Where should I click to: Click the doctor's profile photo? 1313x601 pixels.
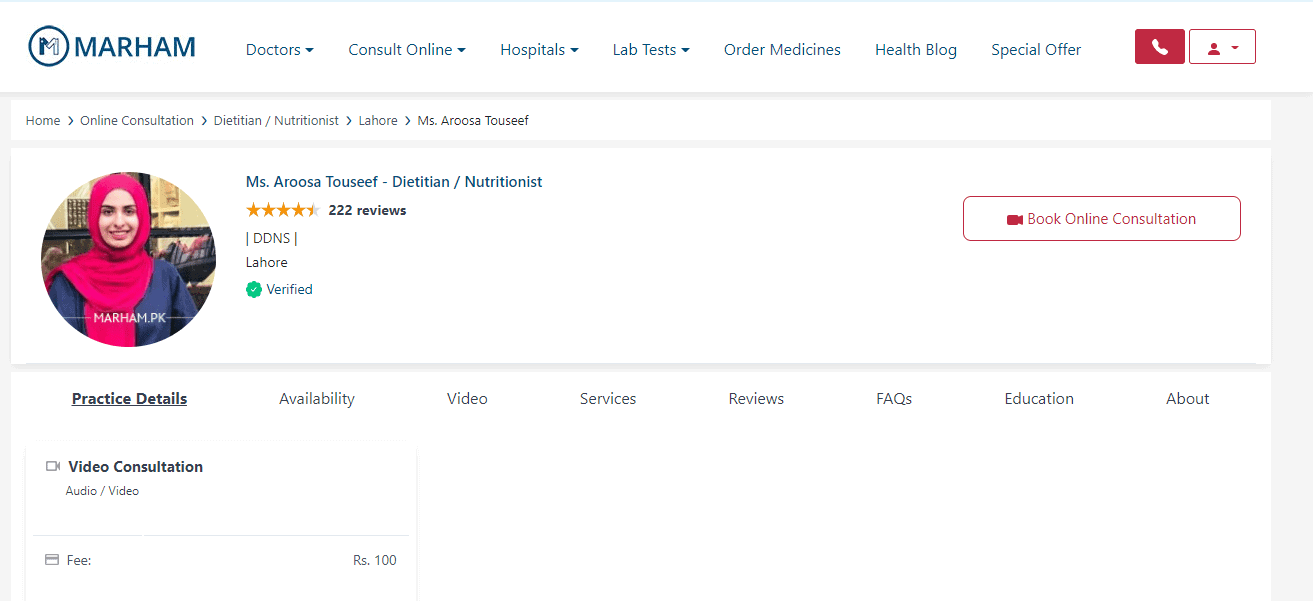pyautogui.click(x=128, y=259)
